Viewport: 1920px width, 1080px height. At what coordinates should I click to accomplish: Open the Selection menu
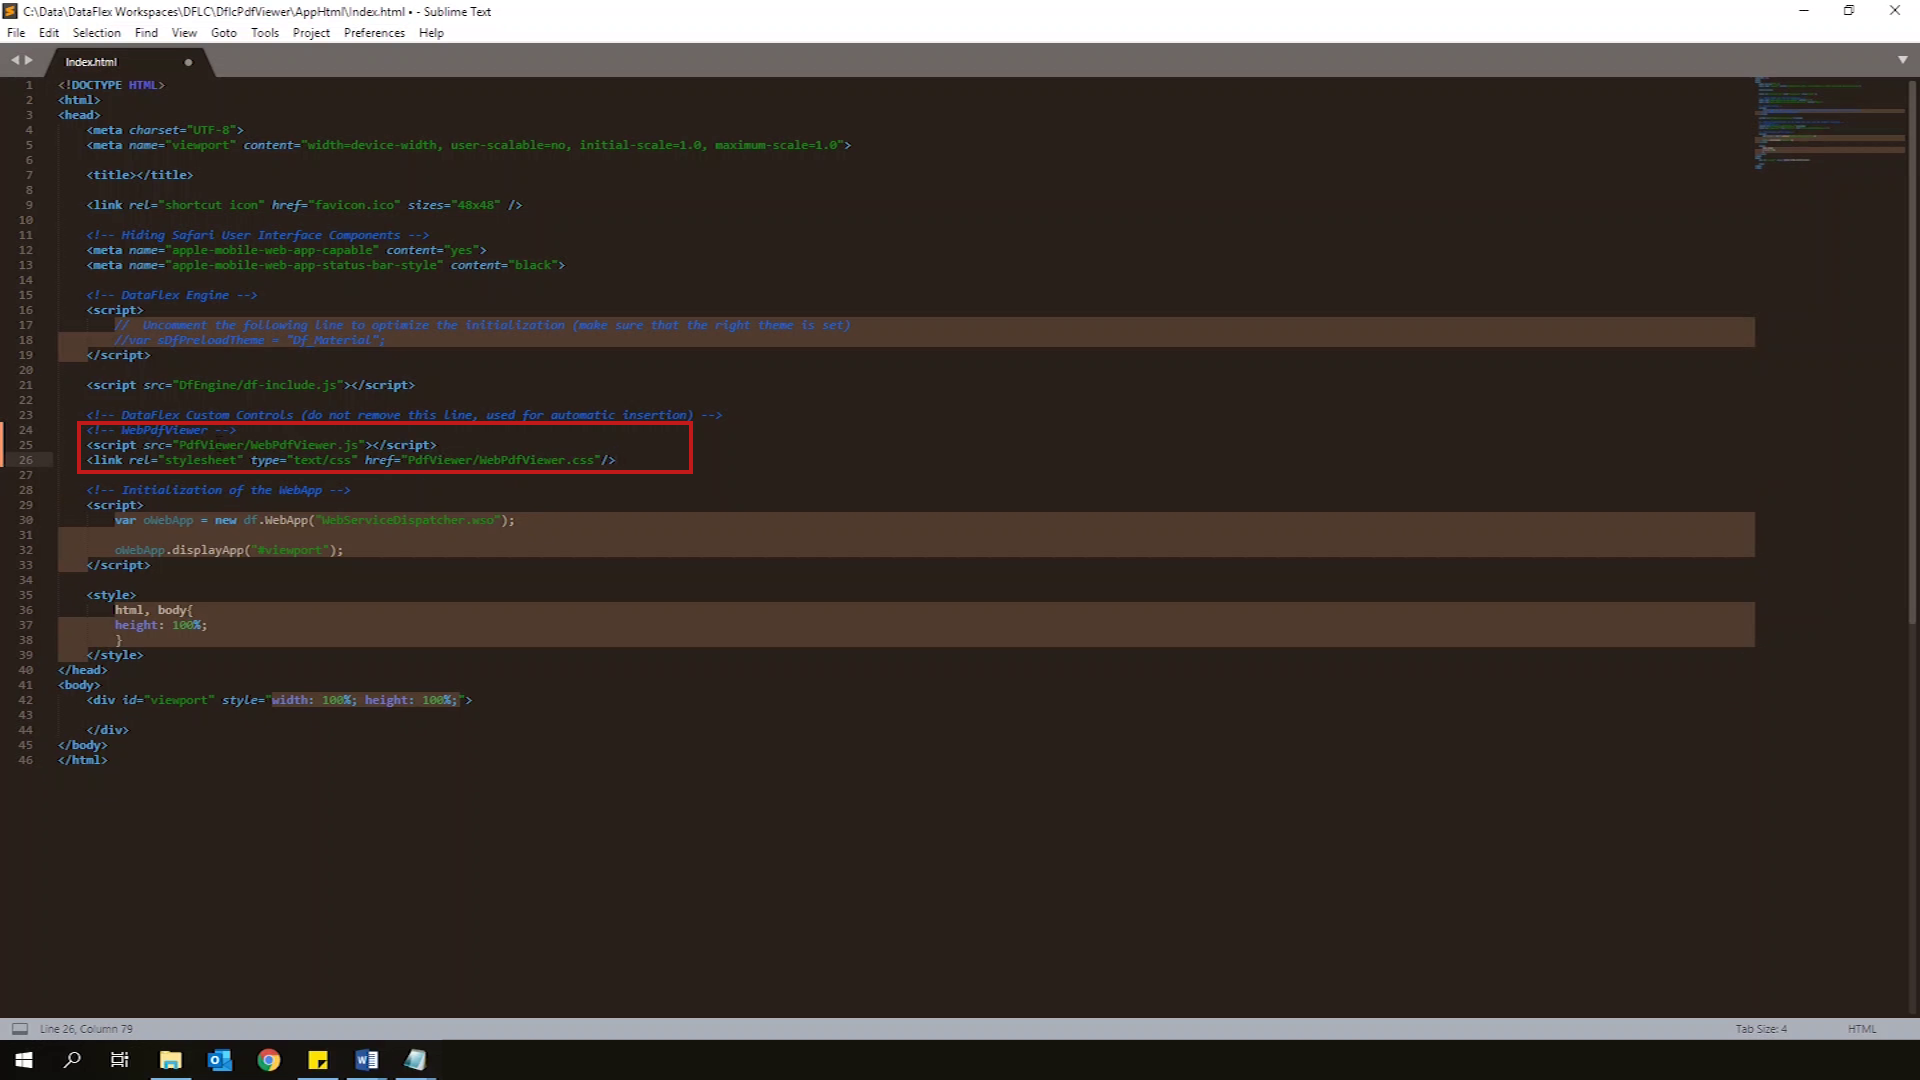coord(96,33)
